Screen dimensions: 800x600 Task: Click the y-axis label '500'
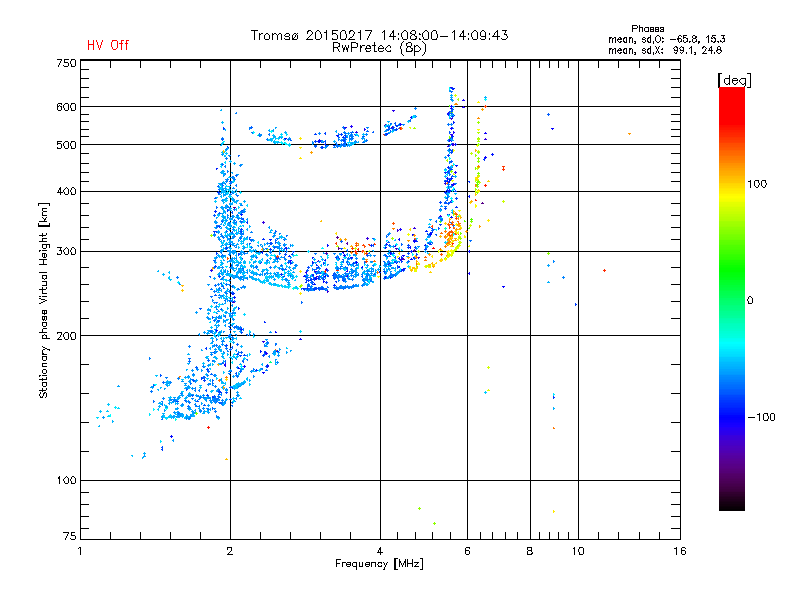pos(67,145)
